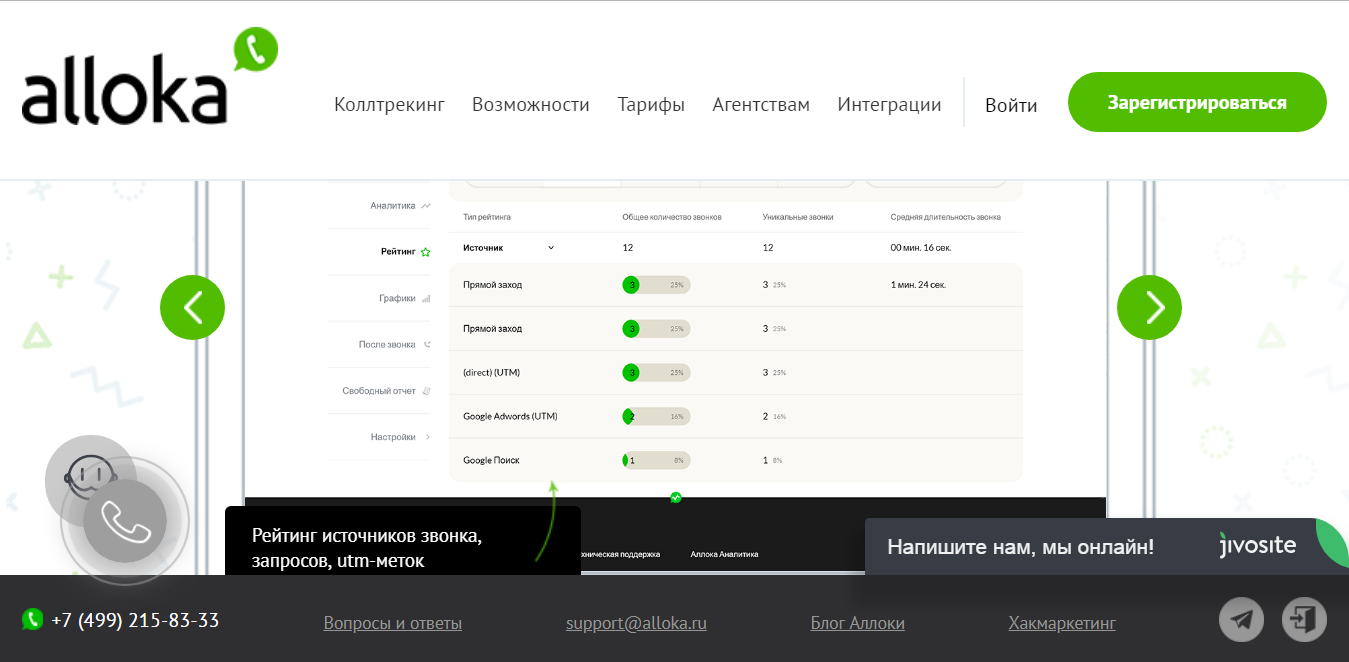The height and width of the screenshot is (662, 1349).
Task: Open the Вопросы и ответы link
Action: [392, 622]
